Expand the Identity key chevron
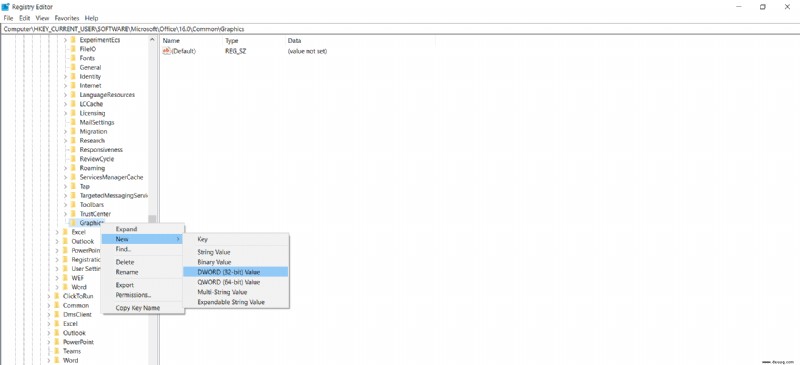800x365 pixels. [65, 77]
